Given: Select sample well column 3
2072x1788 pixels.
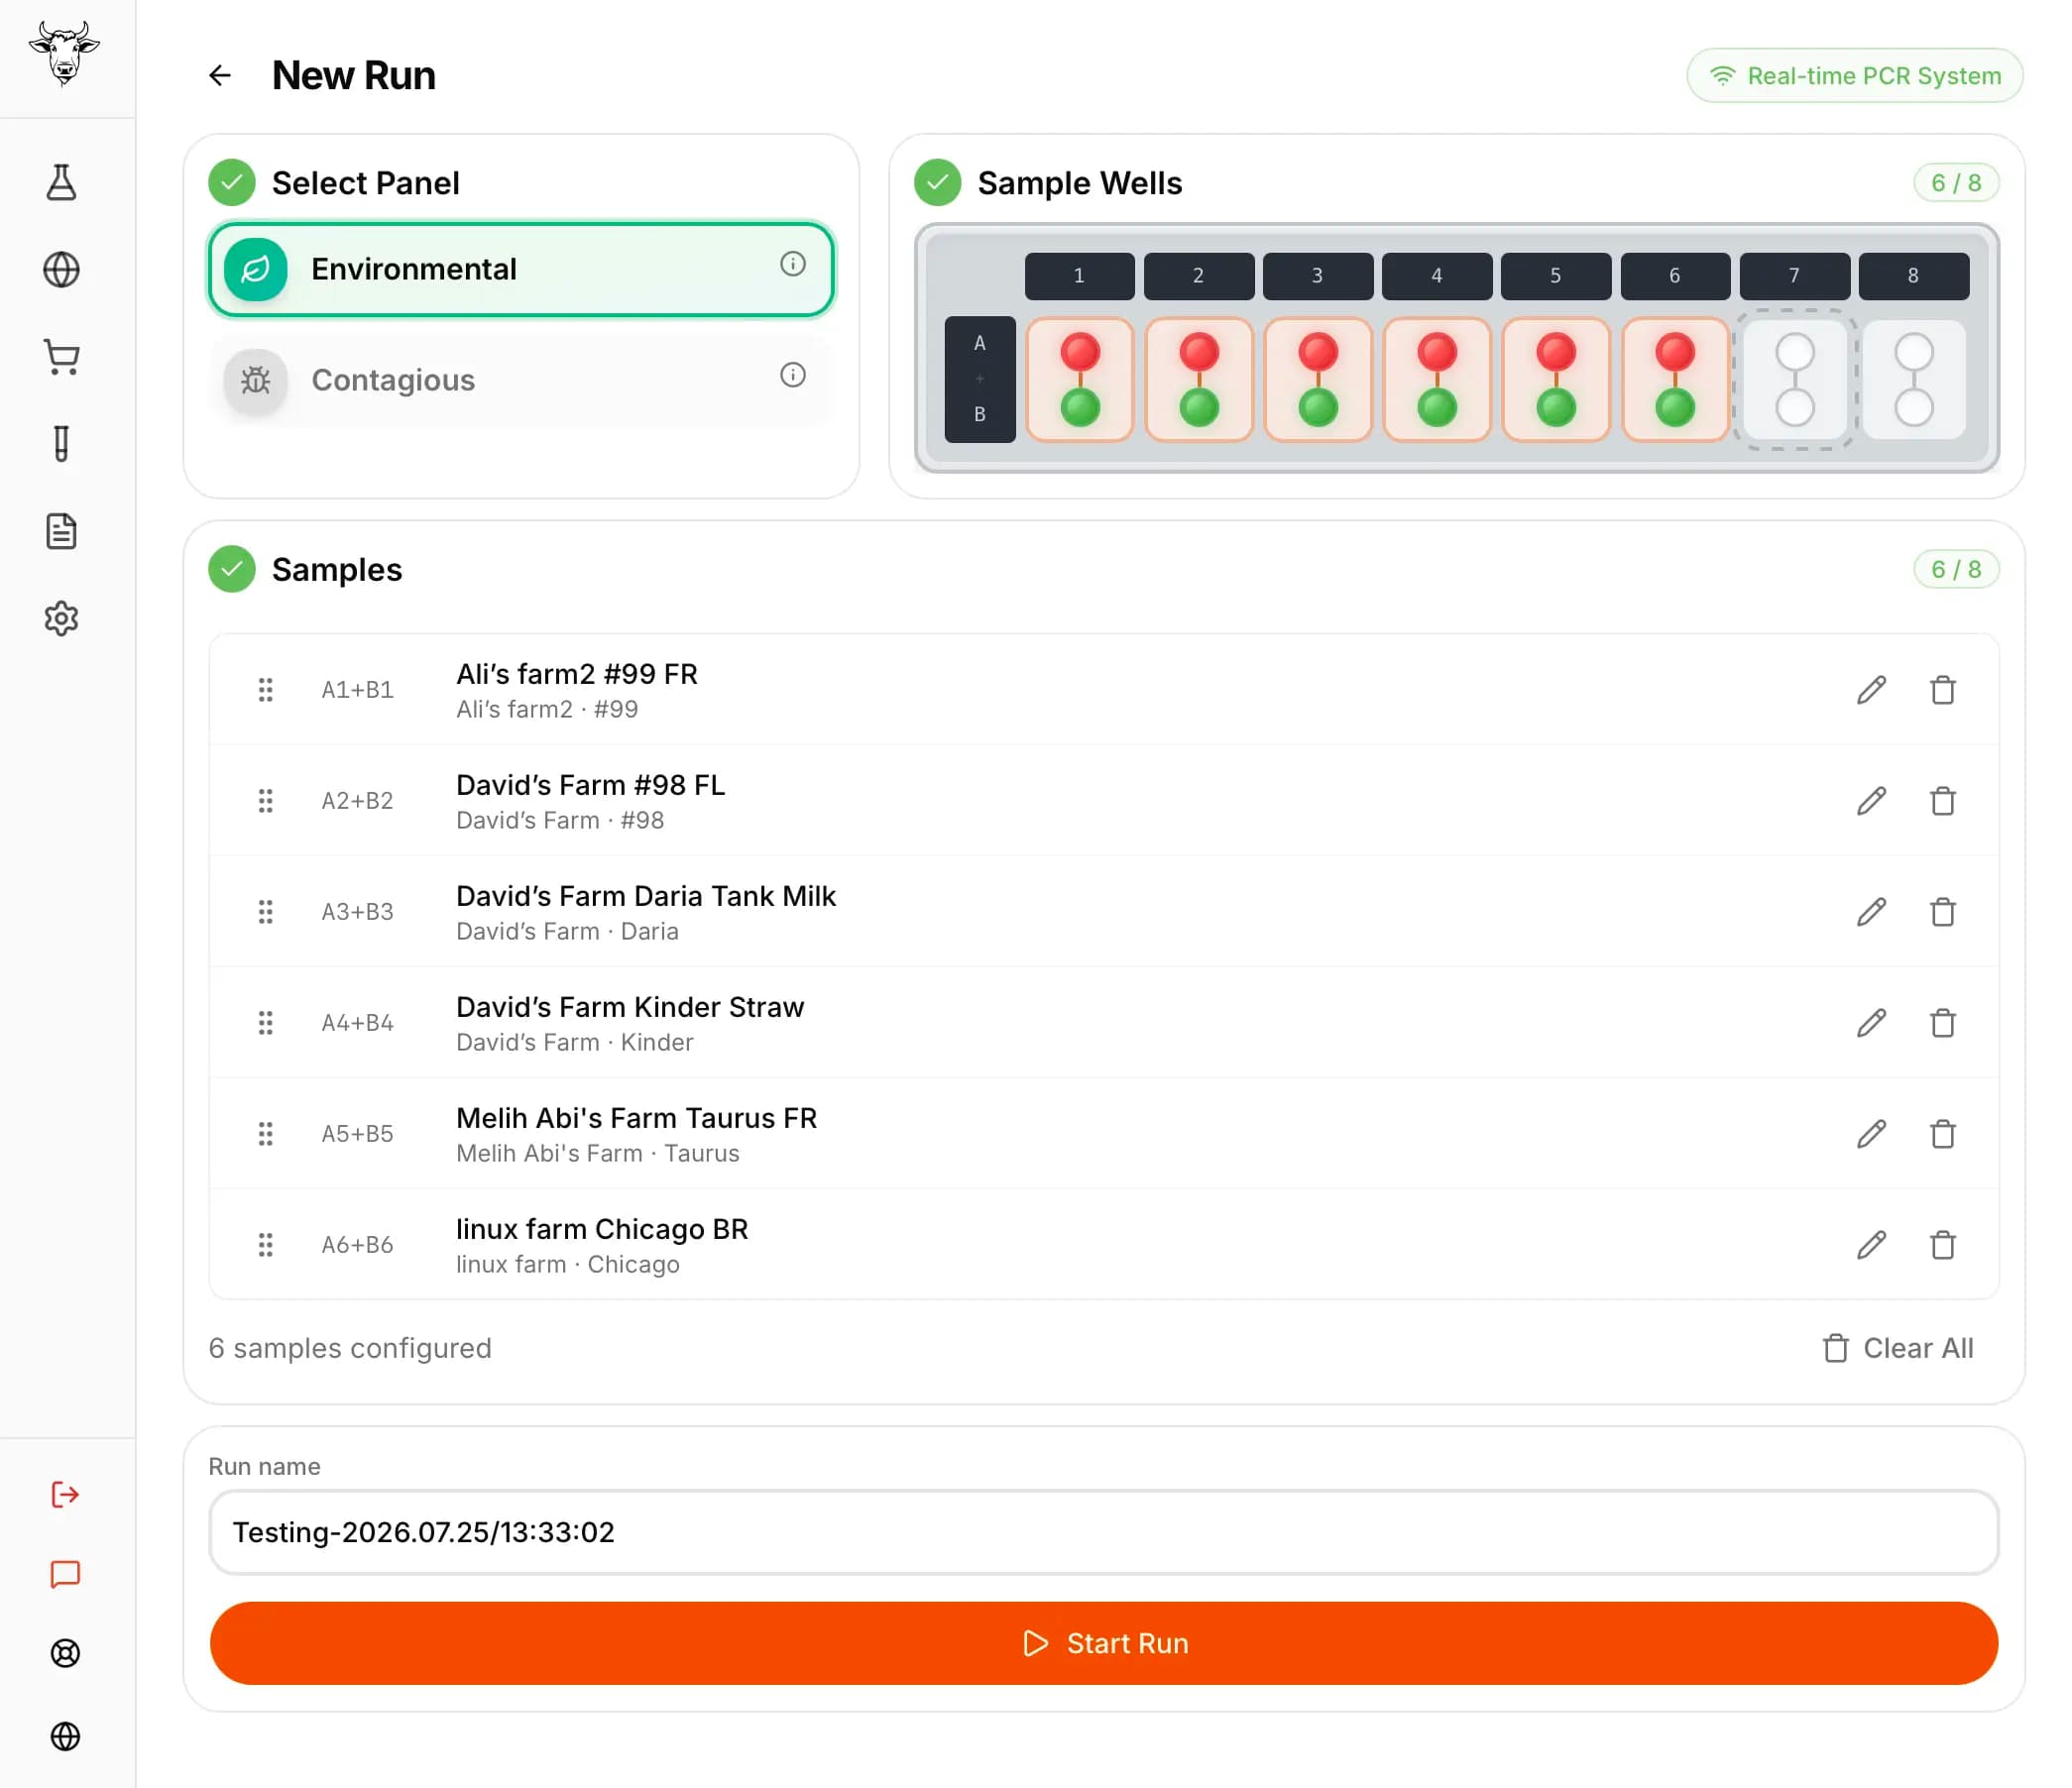Looking at the screenshot, I should tap(1318, 380).
